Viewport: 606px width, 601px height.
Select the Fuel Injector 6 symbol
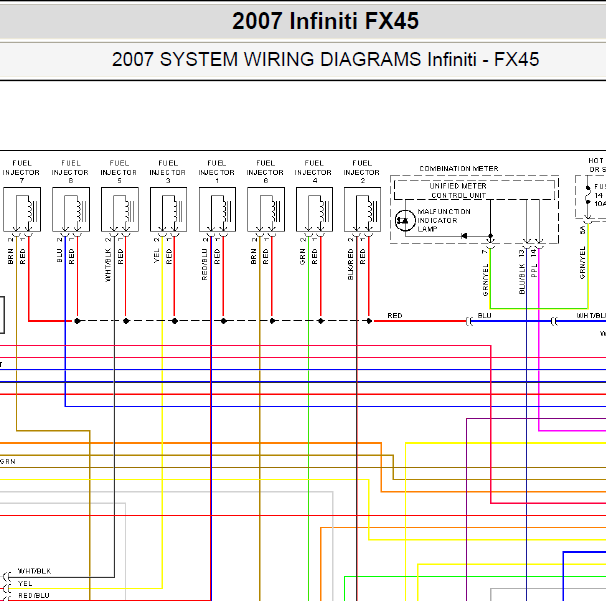click(x=266, y=209)
